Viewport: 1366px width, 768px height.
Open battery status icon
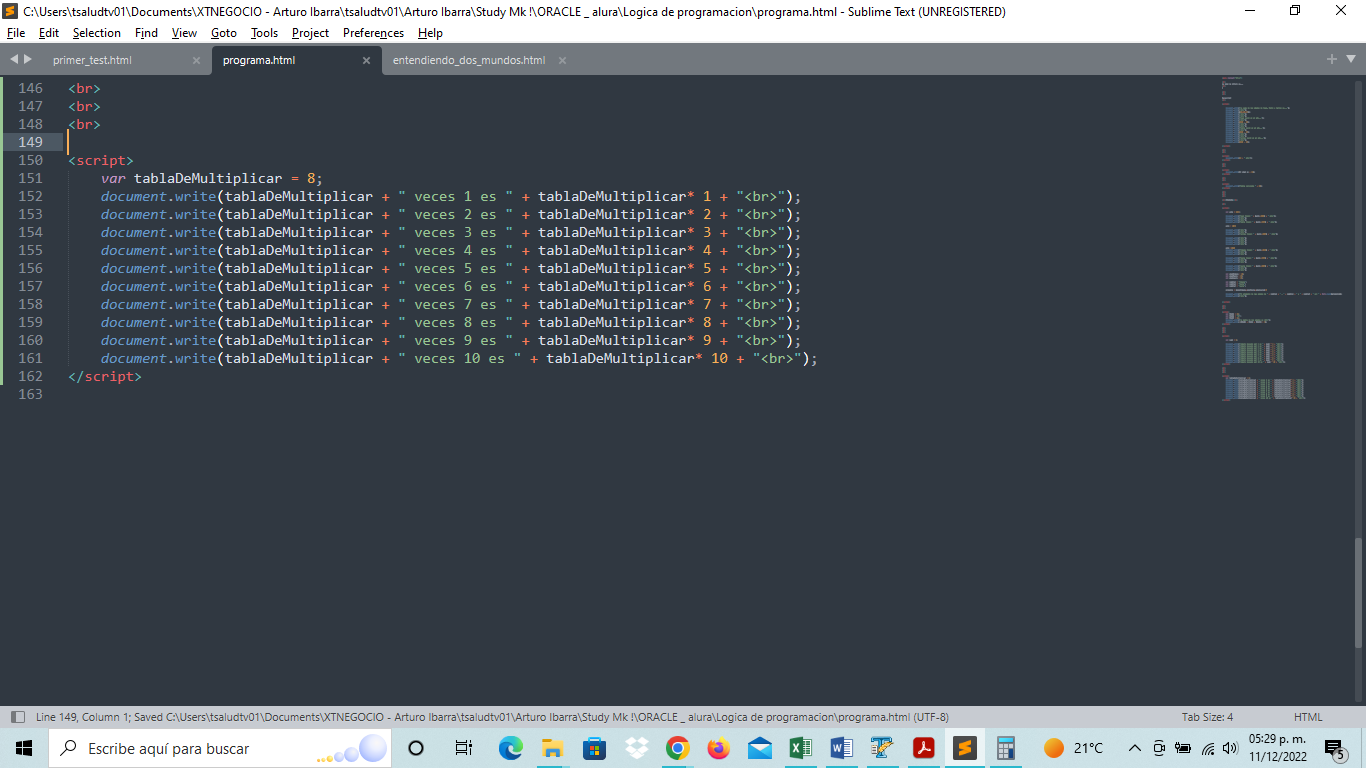[1183, 748]
